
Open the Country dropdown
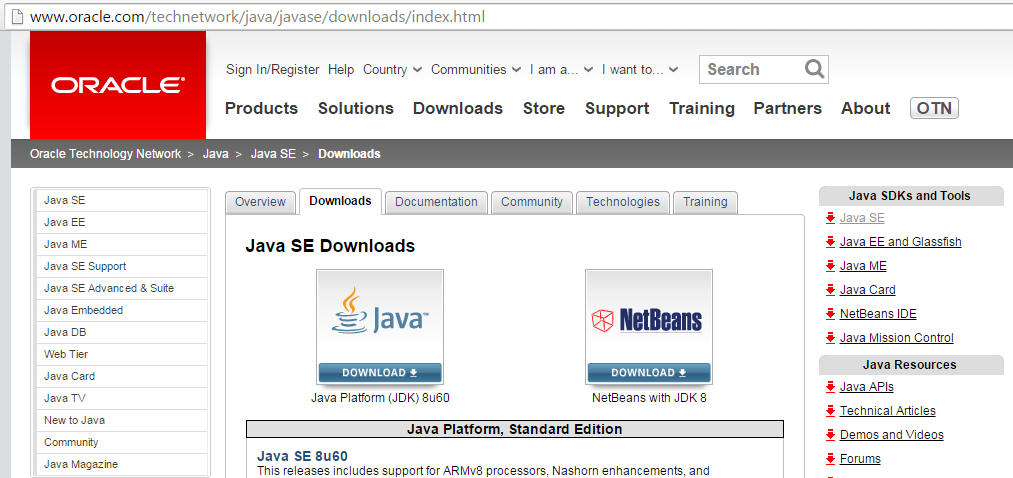click(x=392, y=69)
